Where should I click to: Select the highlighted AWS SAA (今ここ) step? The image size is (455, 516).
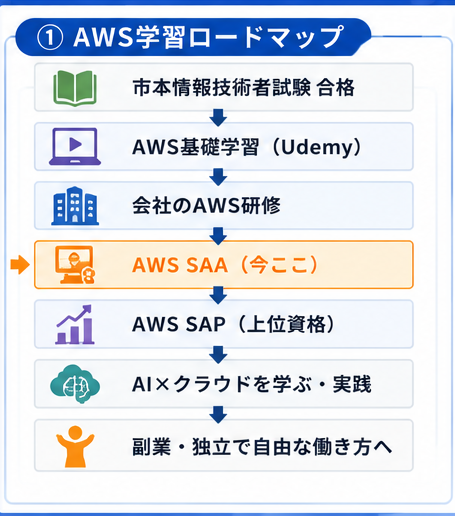pyautogui.click(x=224, y=265)
